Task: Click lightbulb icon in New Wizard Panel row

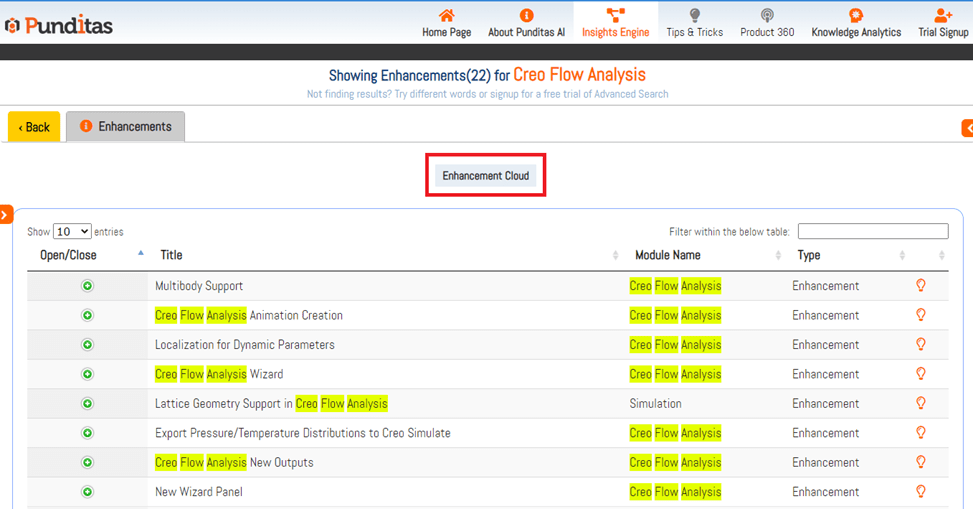Action: coord(921,492)
